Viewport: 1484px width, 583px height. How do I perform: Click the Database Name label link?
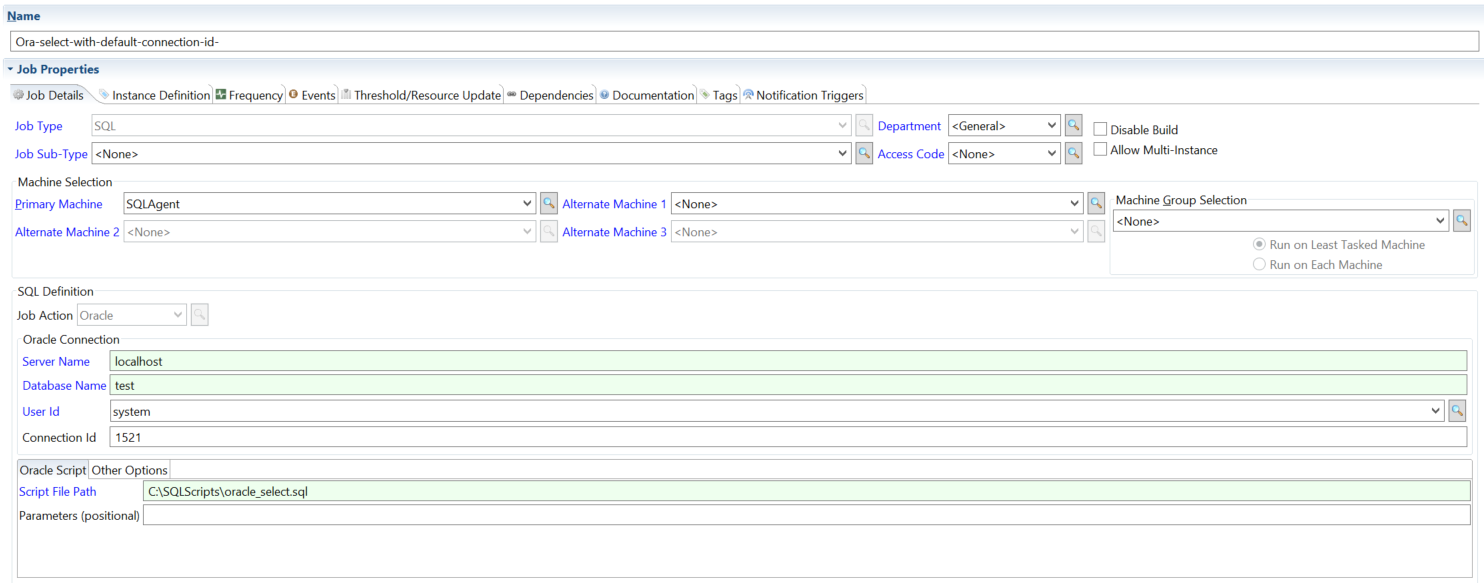coord(64,385)
